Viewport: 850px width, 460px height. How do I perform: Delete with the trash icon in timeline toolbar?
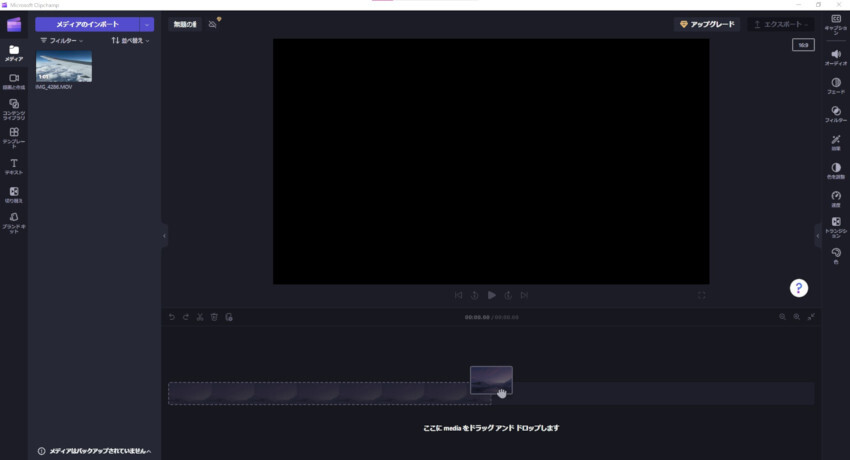pyautogui.click(x=214, y=317)
